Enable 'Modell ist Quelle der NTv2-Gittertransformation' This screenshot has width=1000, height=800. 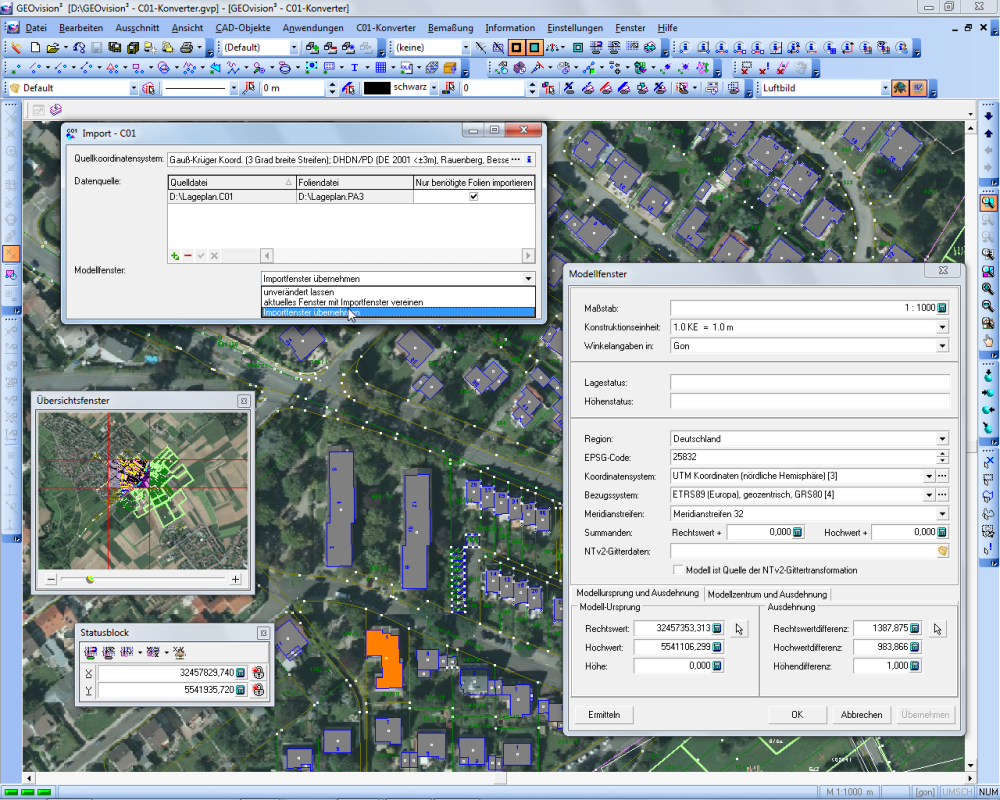click(x=677, y=570)
